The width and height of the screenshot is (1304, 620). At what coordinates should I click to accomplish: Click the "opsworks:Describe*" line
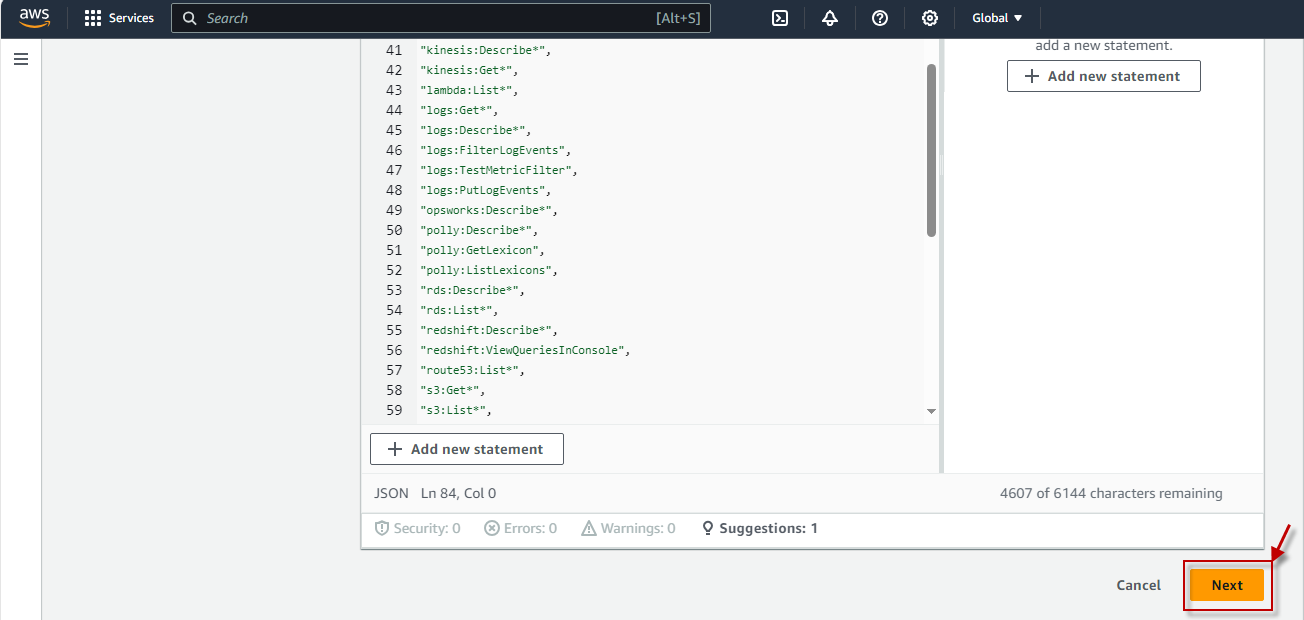click(x=489, y=210)
